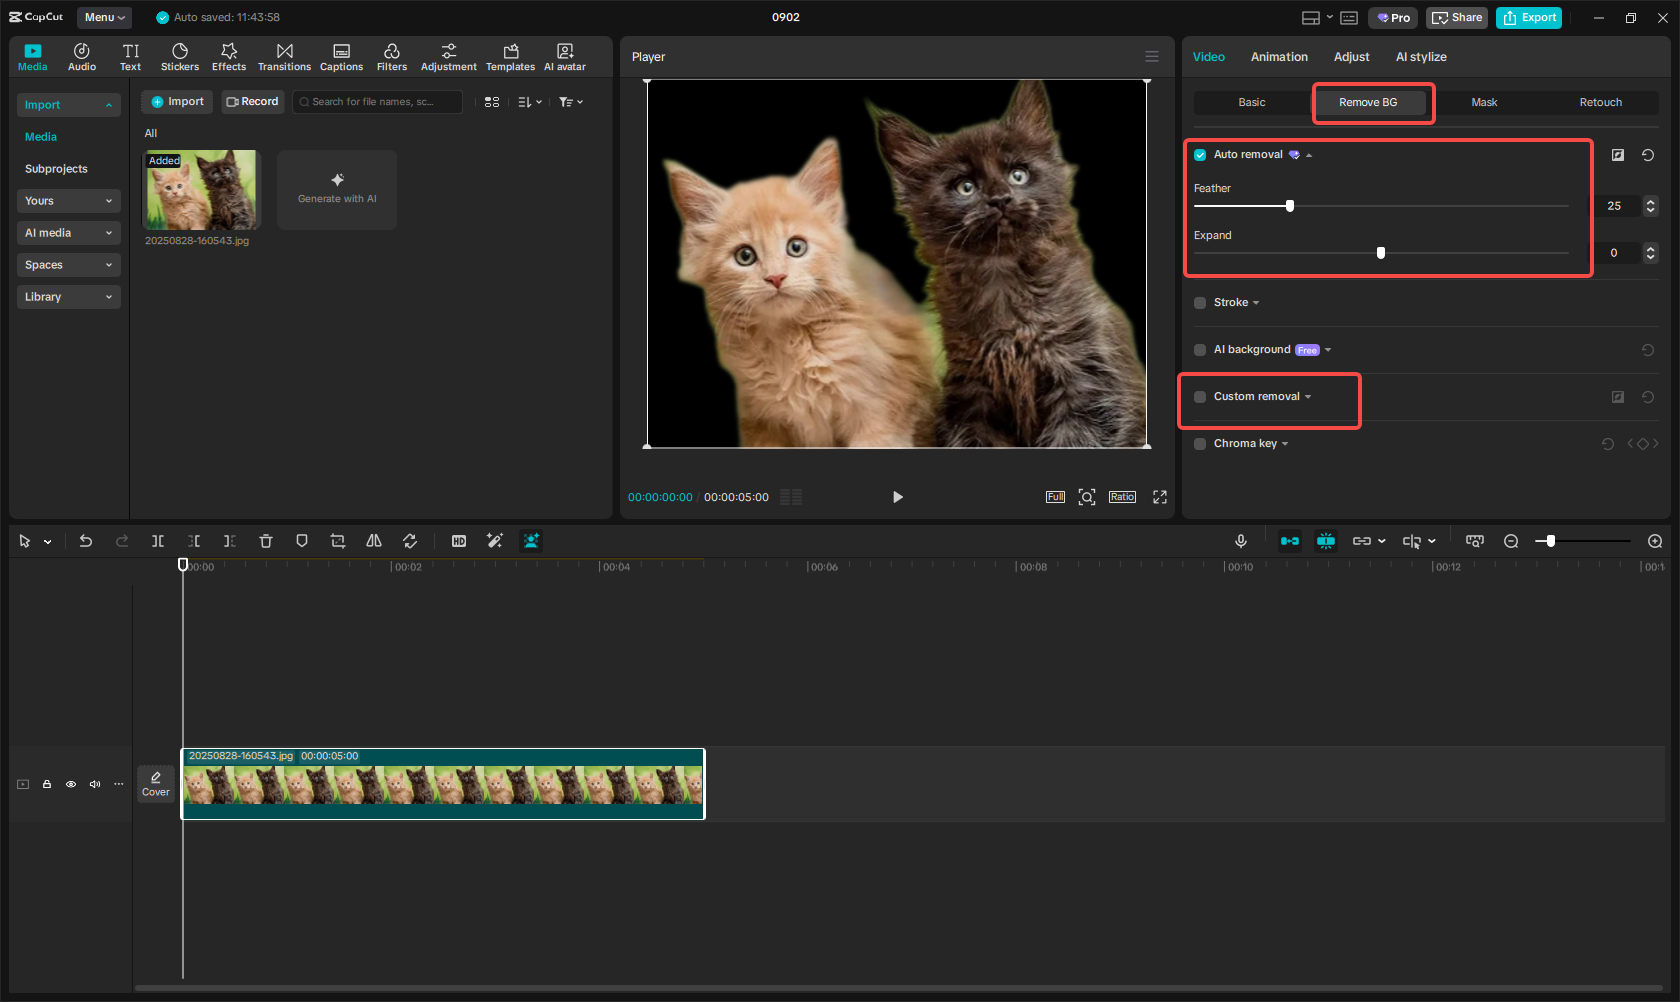This screenshot has height=1002, width=1680.
Task: Click the microphone voiceover record icon
Action: 1240,541
